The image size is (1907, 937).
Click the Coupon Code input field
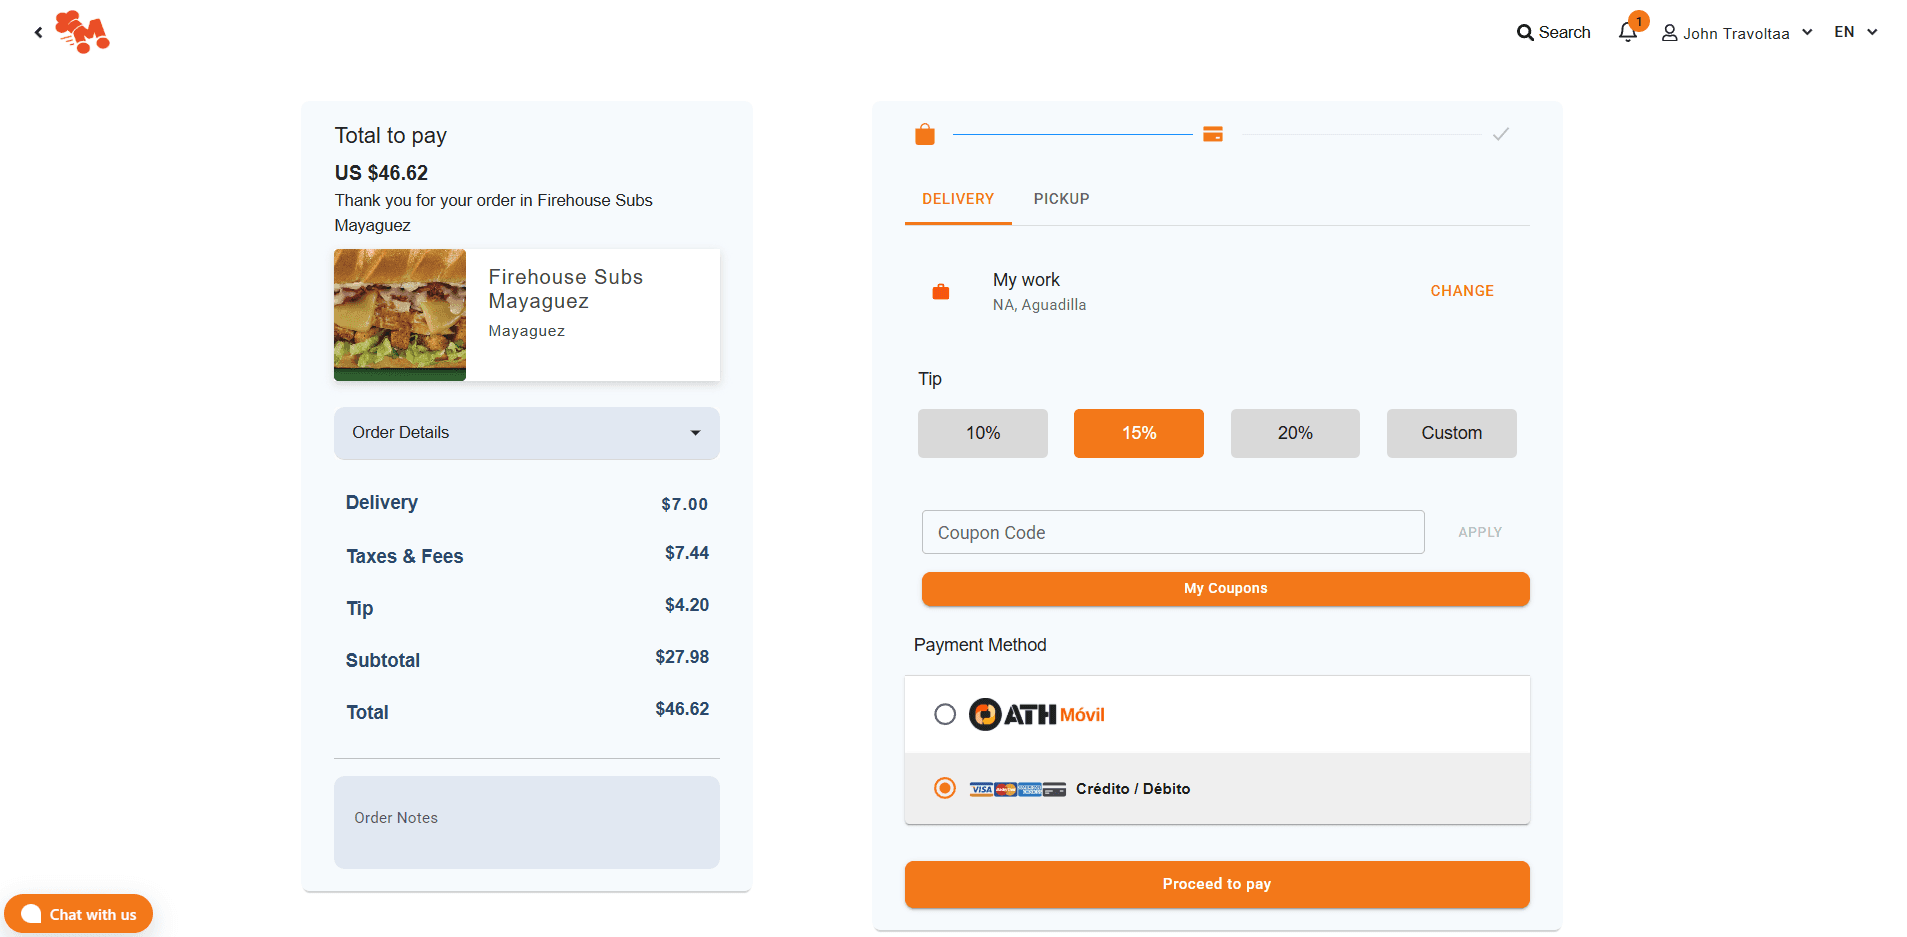[x=1172, y=533]
